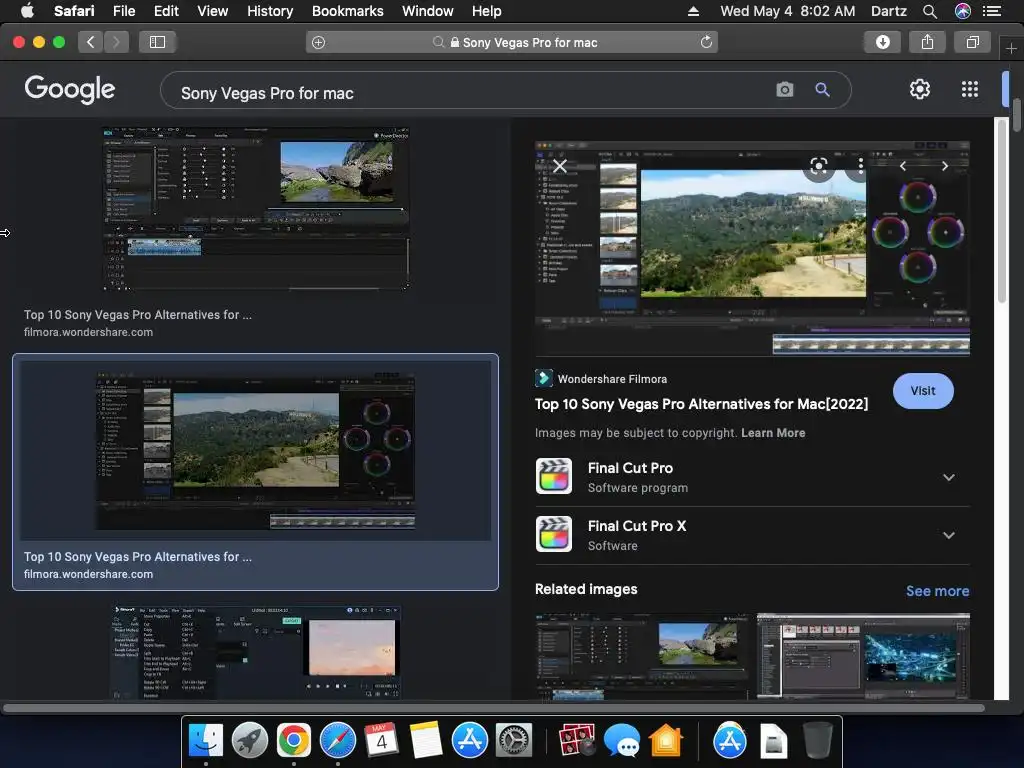The width and height of the screenshot is (1024, 768).
Task: Click the Dartz user name in menu bar
Action: click(x=889, y=11)
